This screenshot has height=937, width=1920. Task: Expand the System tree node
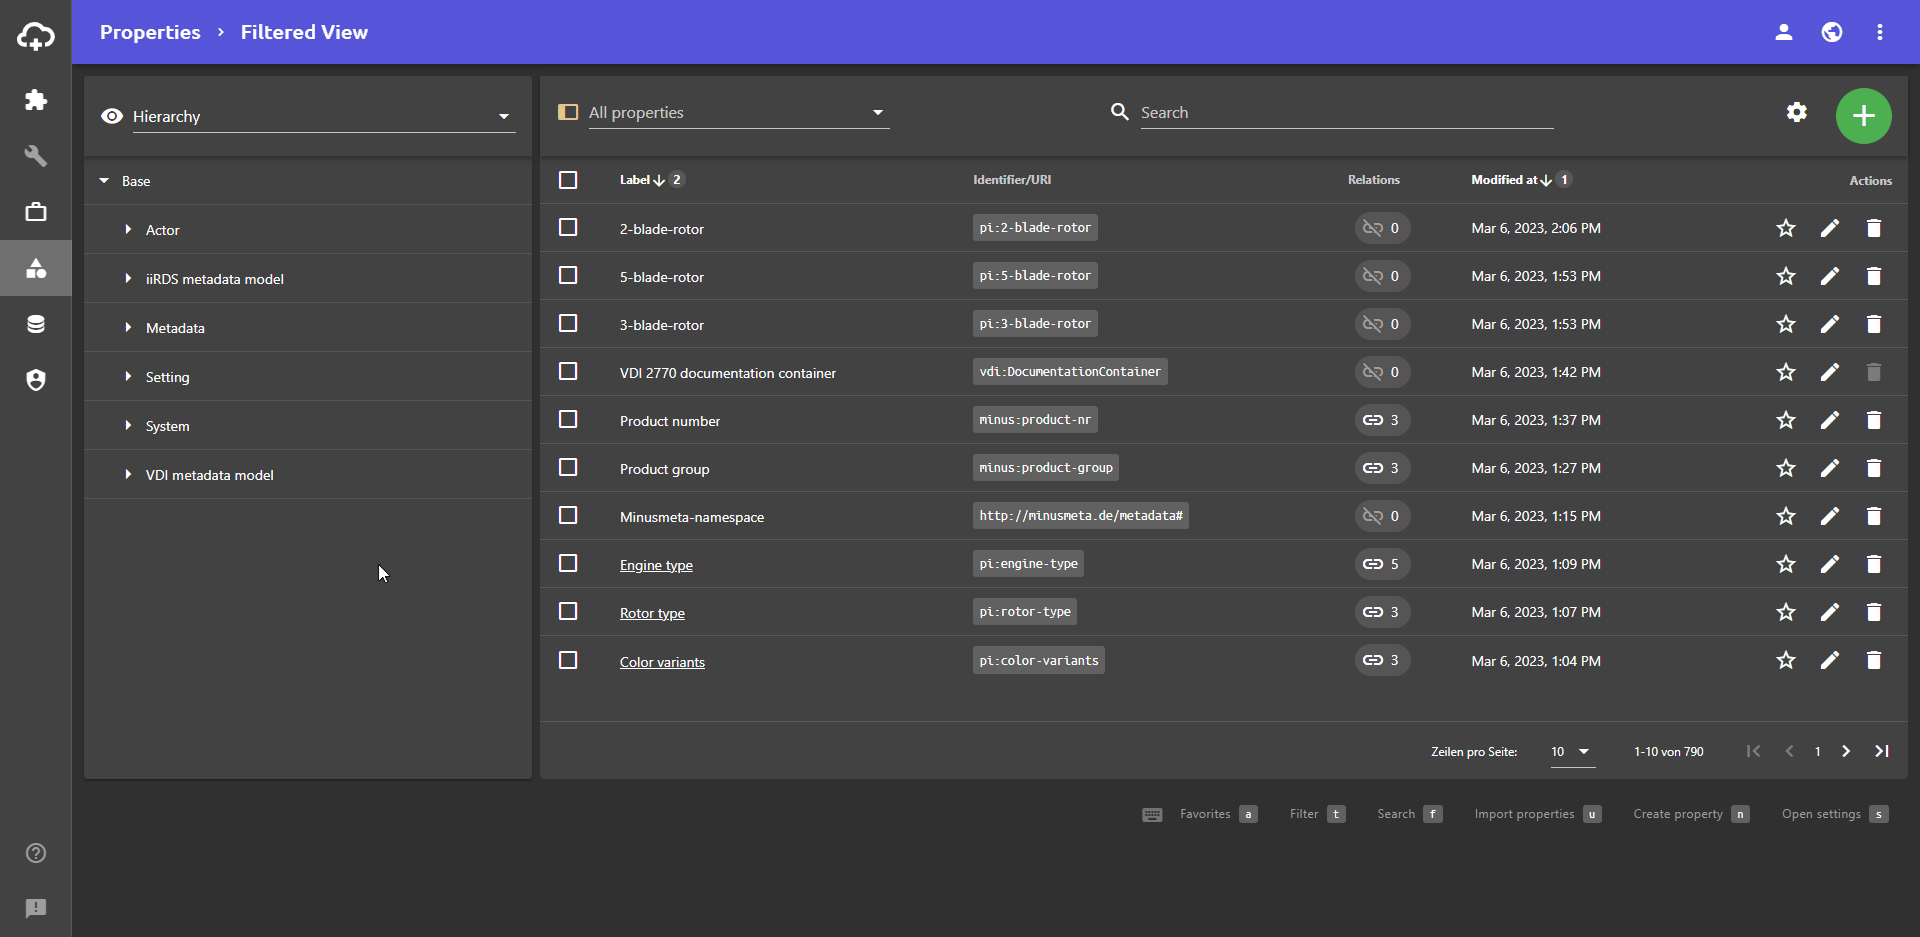128,426
